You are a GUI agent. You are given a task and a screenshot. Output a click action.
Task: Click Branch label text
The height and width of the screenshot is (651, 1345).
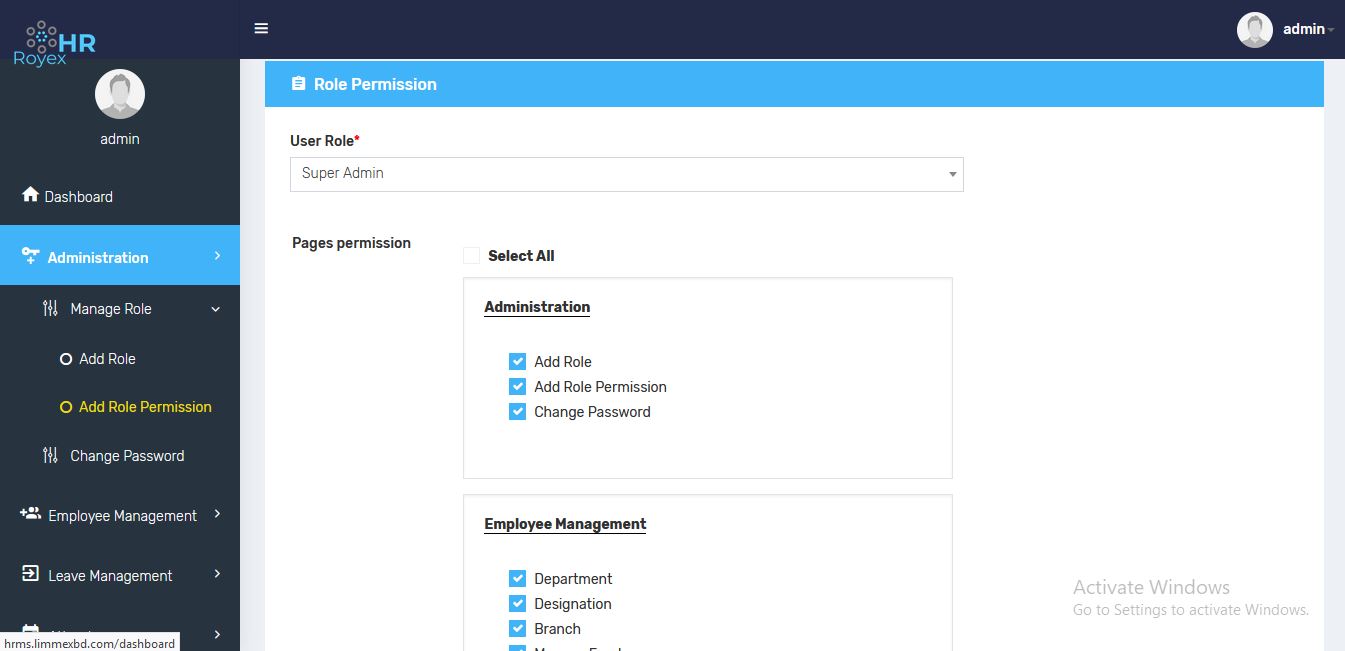point(557,629)
